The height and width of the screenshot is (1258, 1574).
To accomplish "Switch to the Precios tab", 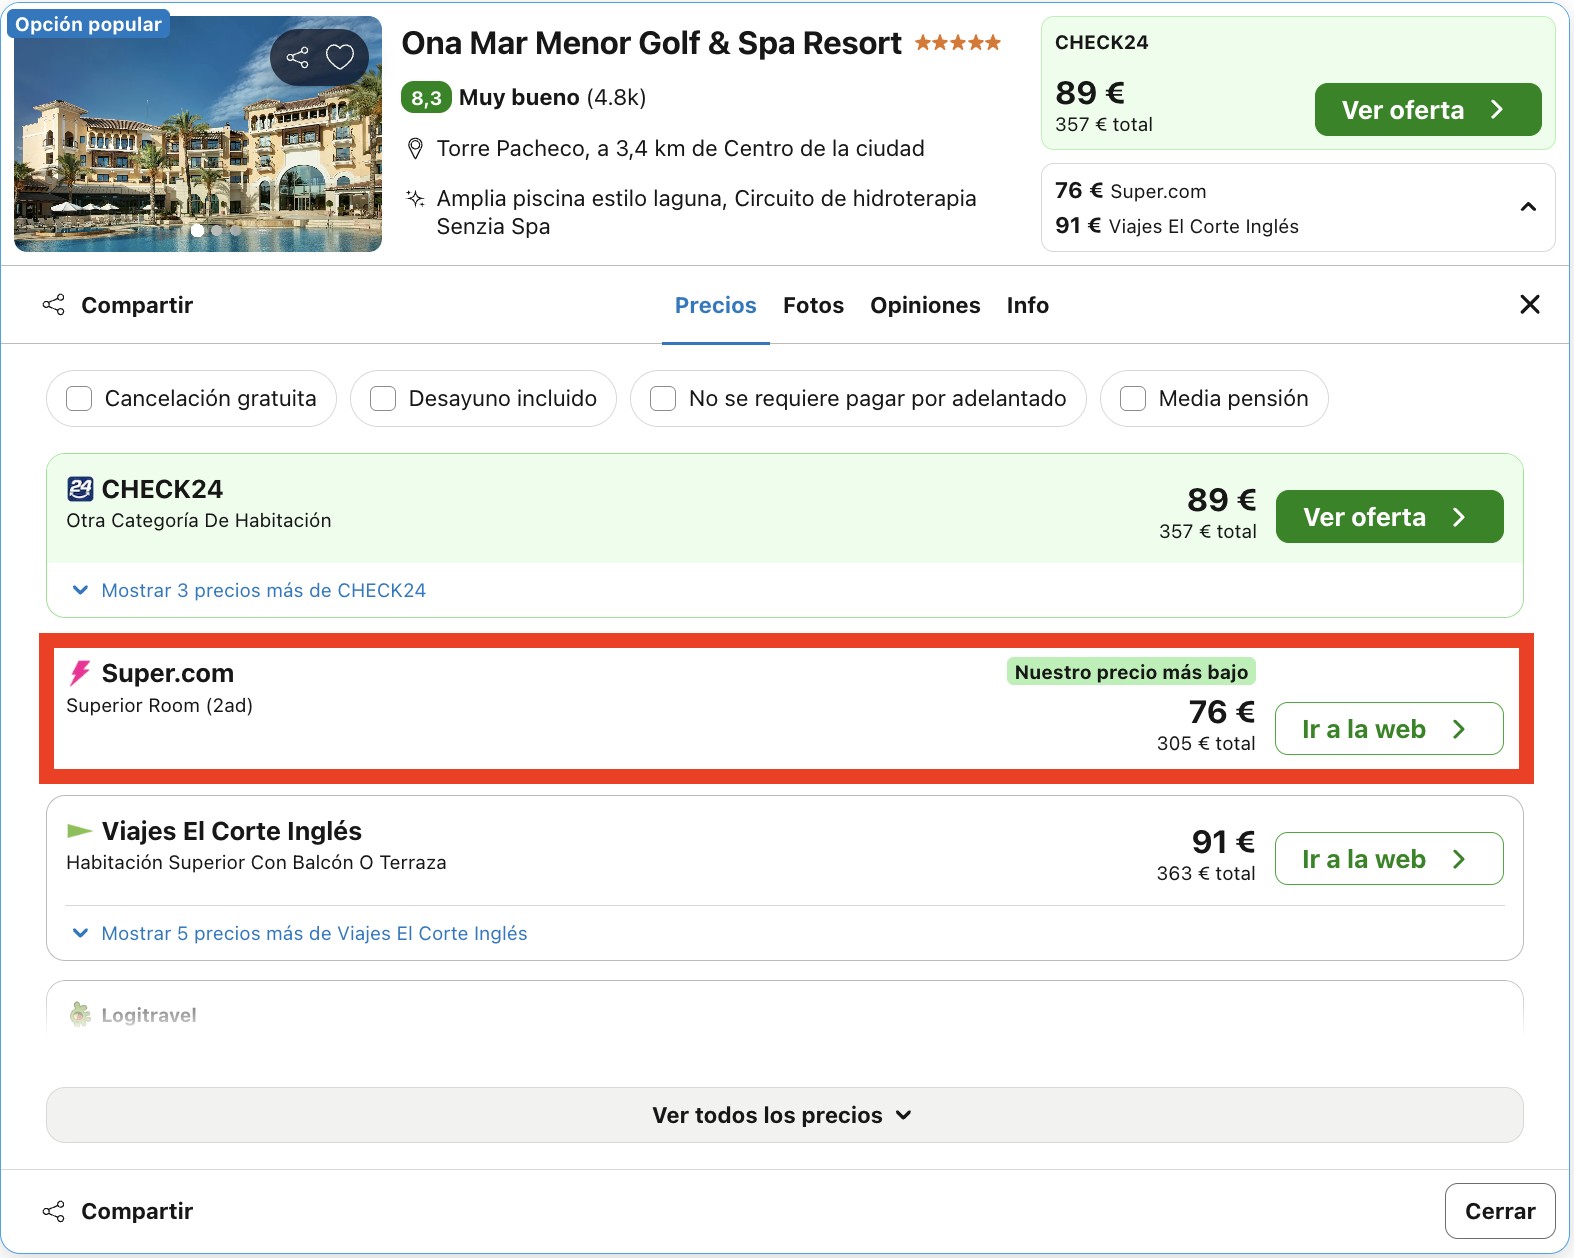I will point(716,306).
